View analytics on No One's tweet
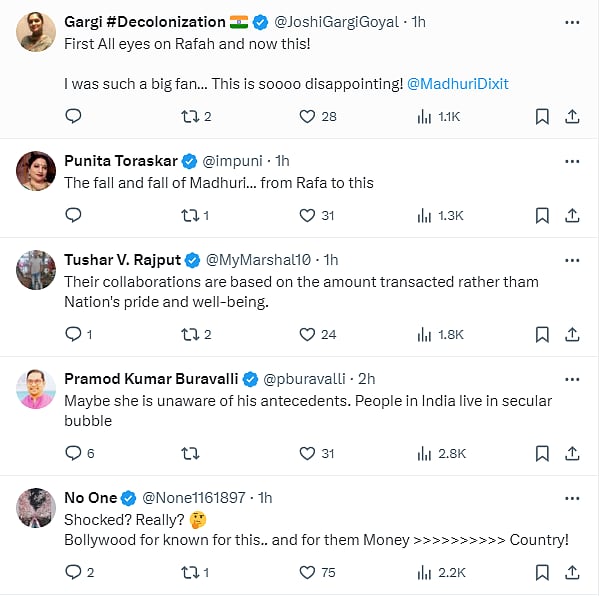The image size is (604, 596). click(x=423, y=572)
